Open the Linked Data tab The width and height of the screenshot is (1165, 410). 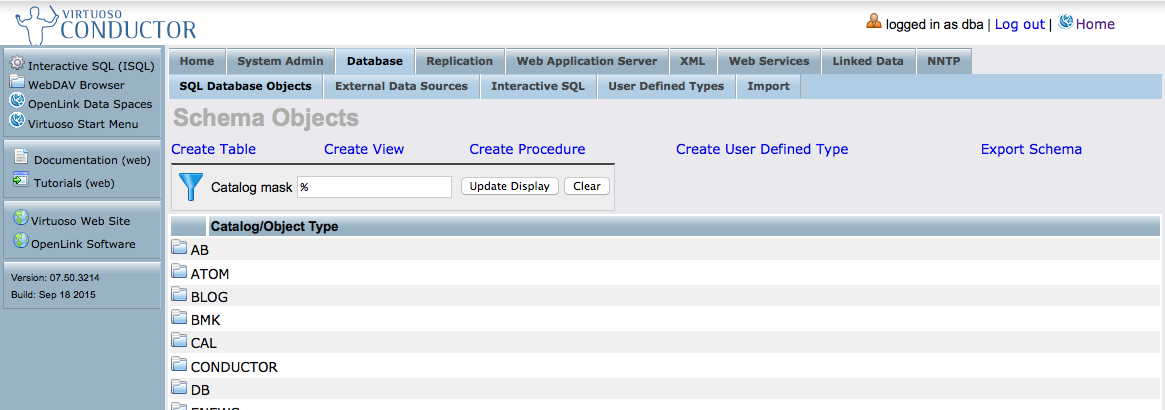867,61
